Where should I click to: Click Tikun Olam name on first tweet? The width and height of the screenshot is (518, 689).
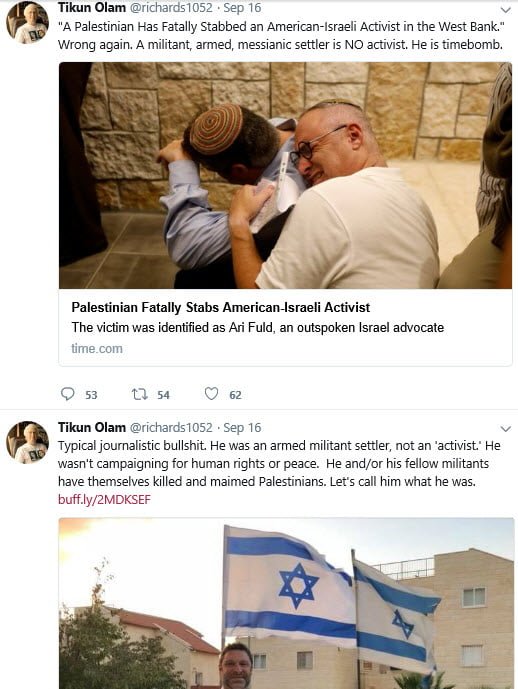pyautogui.click(x=92, y=7)
